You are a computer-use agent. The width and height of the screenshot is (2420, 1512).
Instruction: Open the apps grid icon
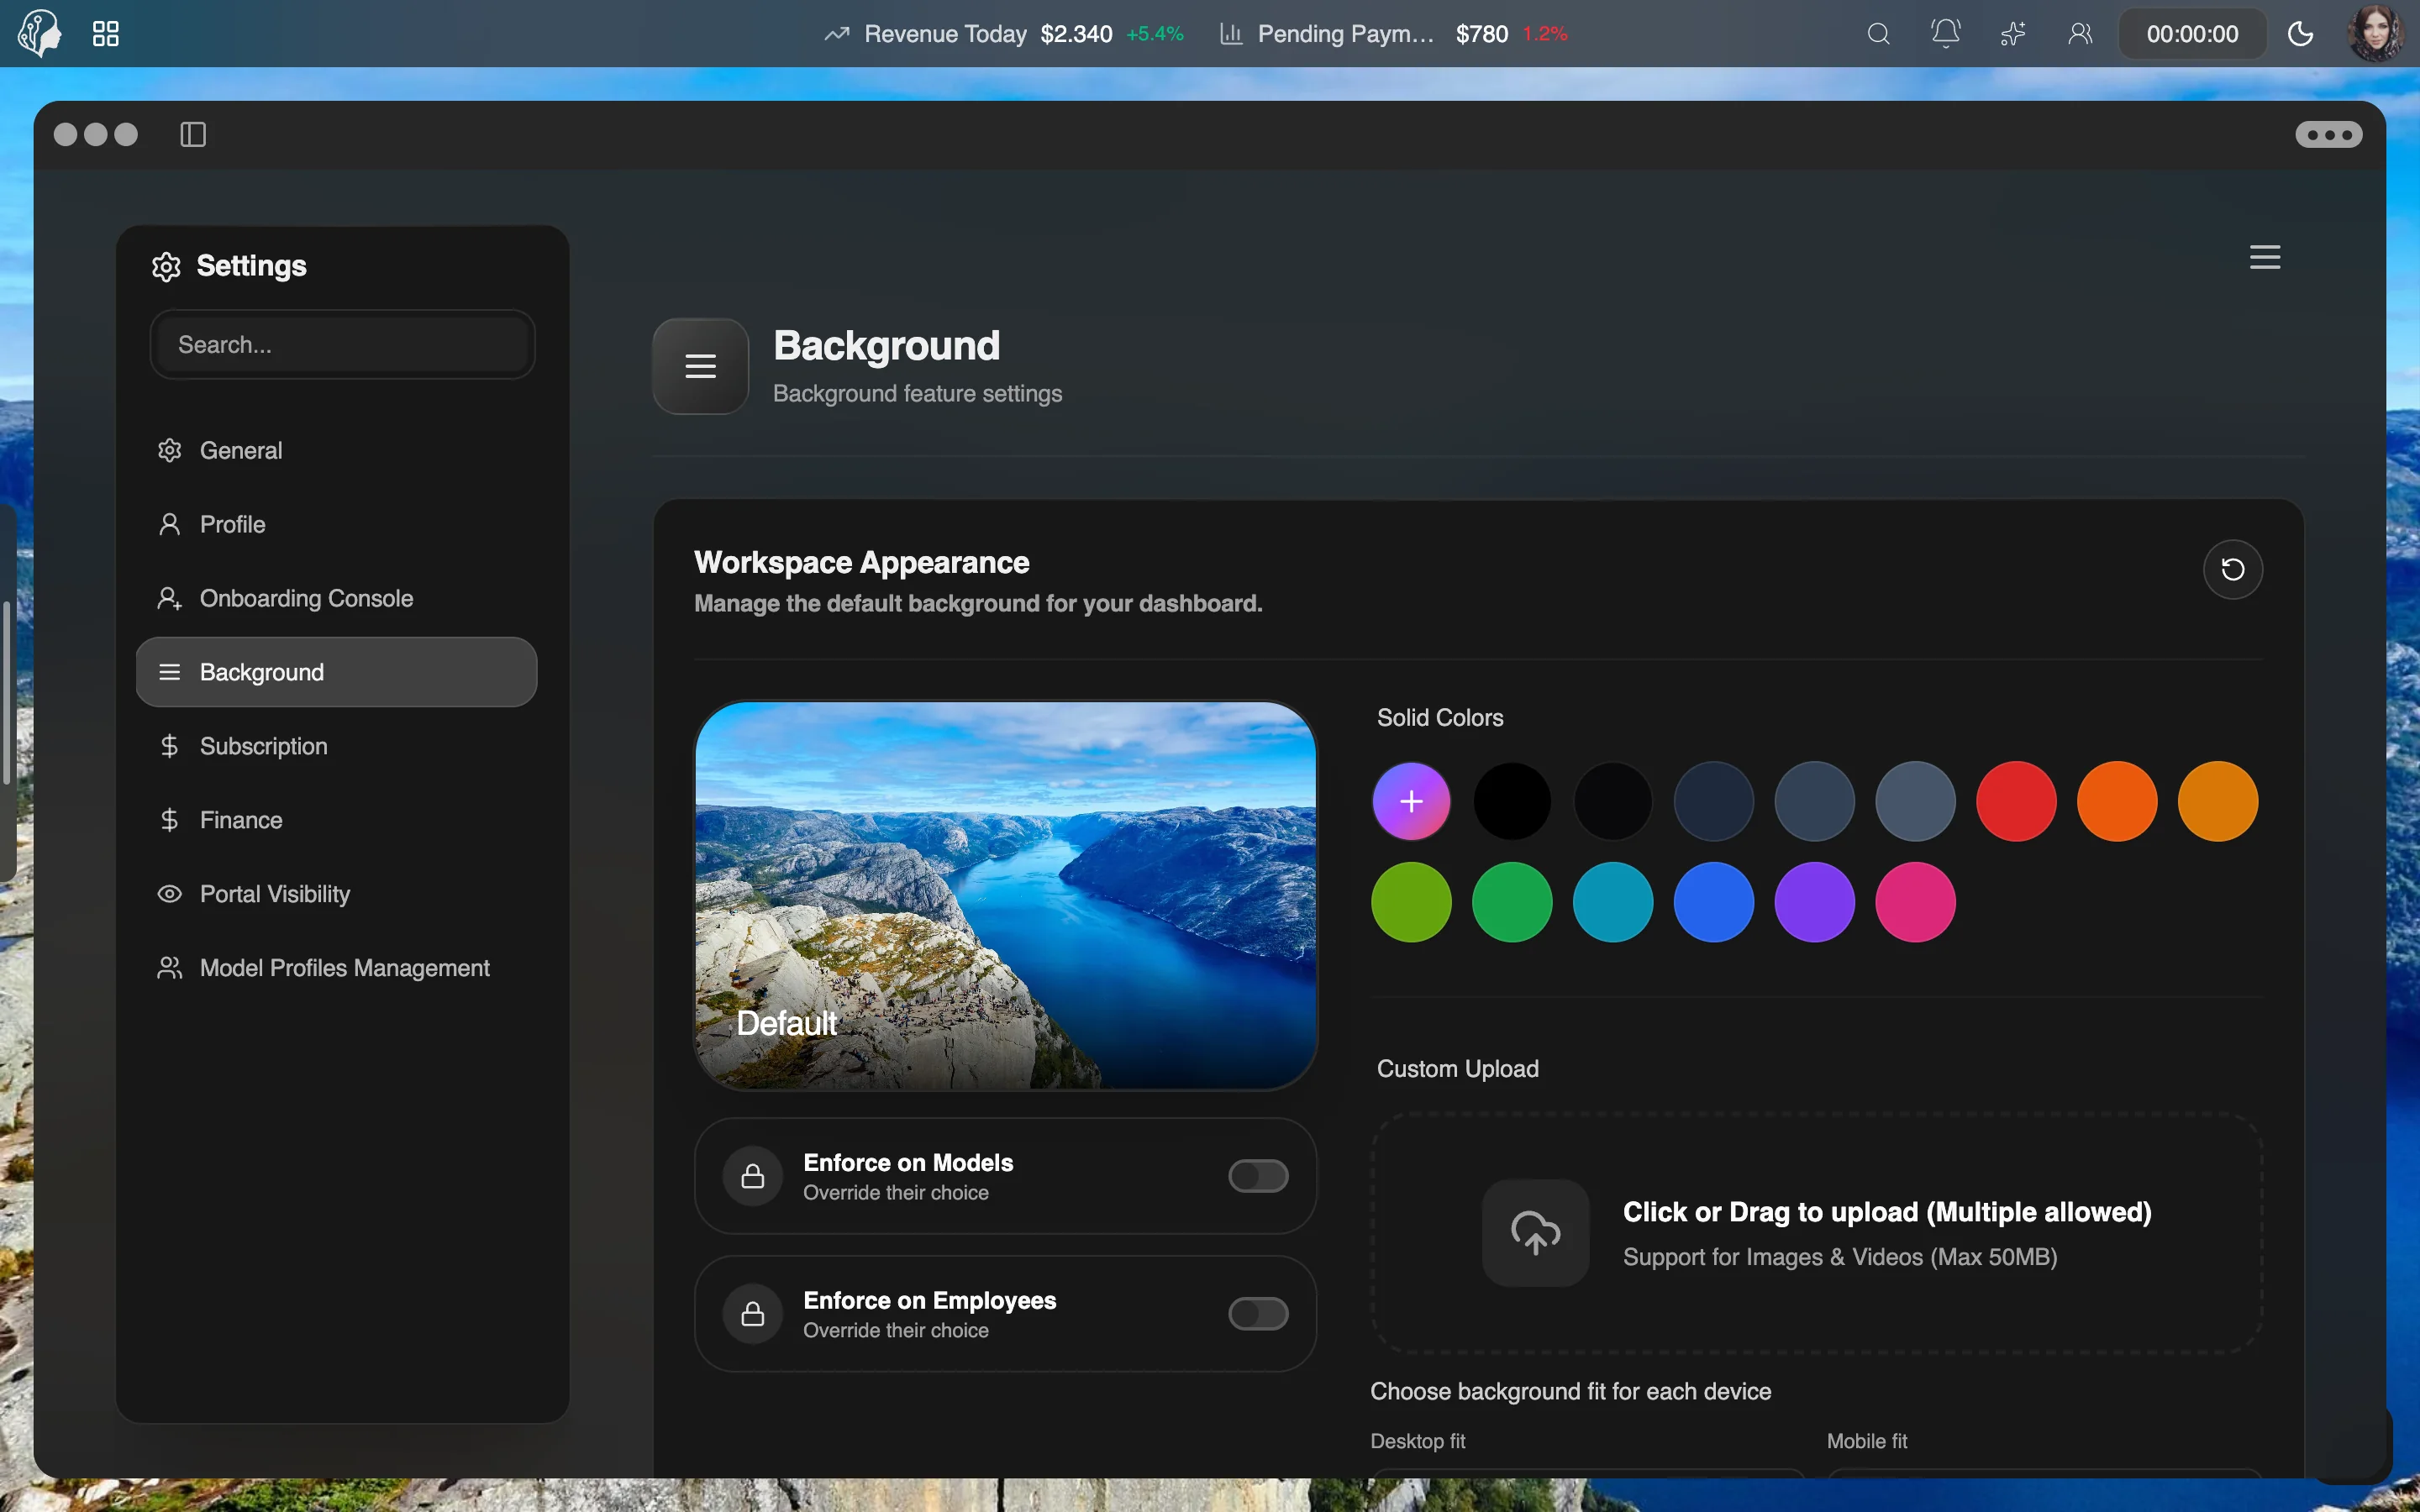pyautogui.click(x=105, y=34)
